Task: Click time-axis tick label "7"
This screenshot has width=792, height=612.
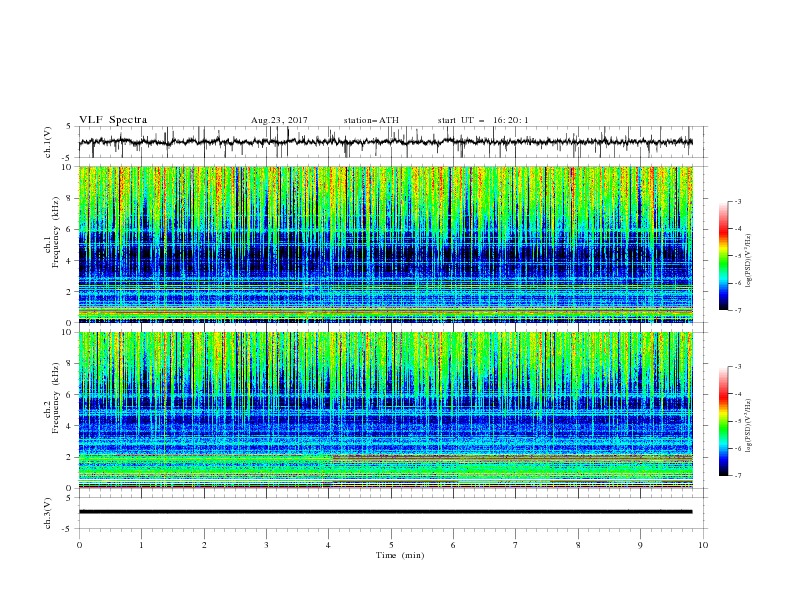Action: 516,545
